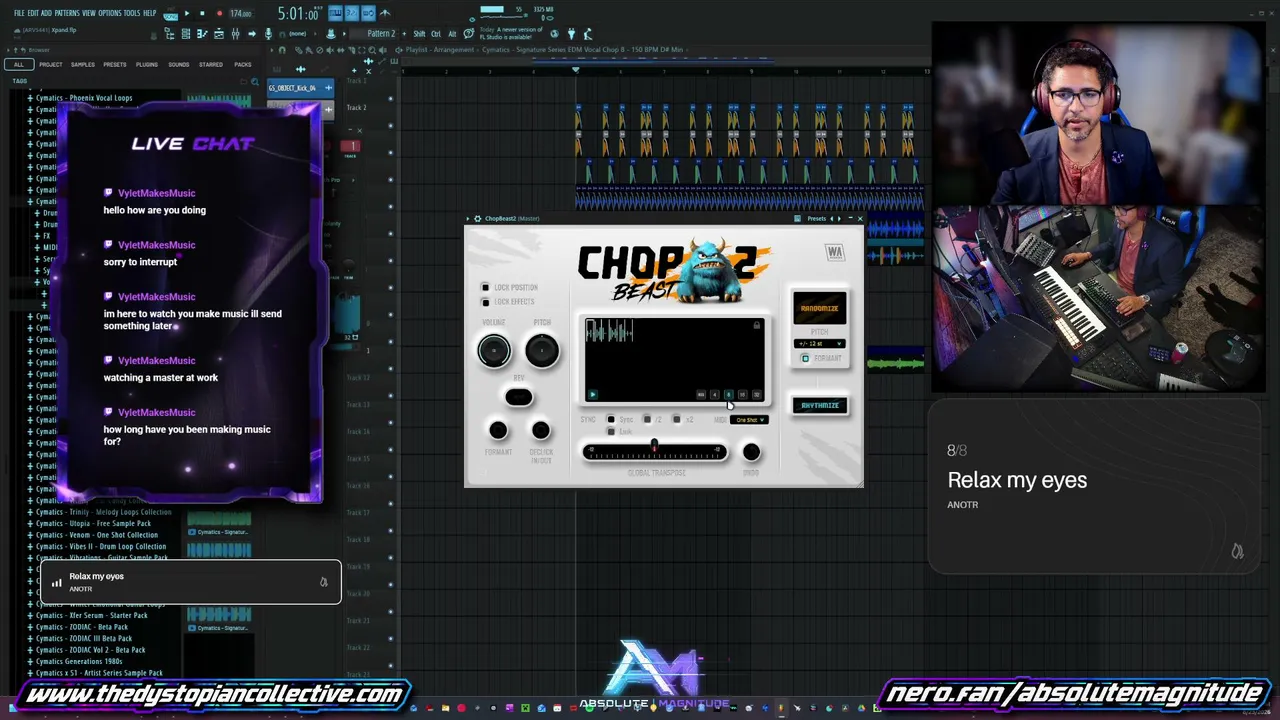Viewport: 1280px width, 720px height.
Task: Open the folder icon next to browser search
Action: pyautogui.click(x=241, y=81)
